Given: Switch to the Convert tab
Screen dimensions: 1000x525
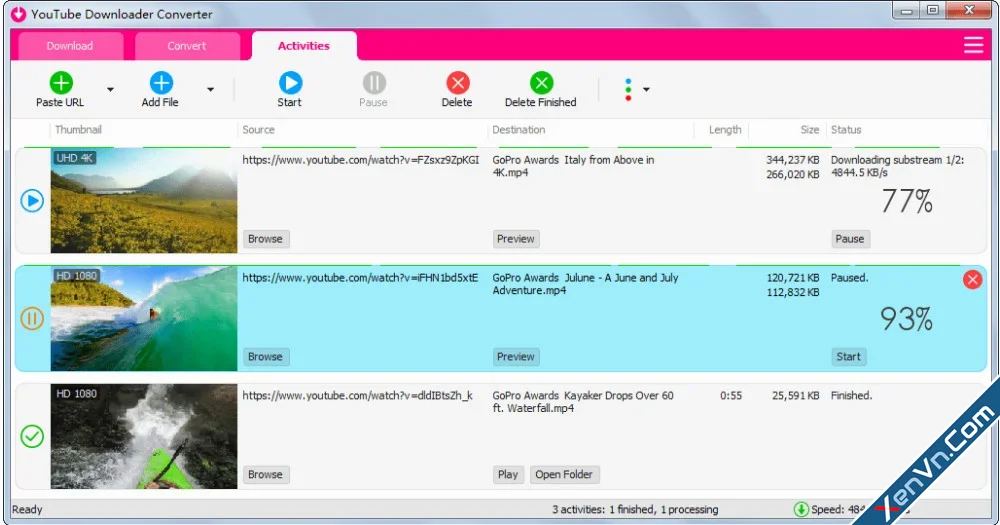Looking at the screenshot, I should 187,46.
